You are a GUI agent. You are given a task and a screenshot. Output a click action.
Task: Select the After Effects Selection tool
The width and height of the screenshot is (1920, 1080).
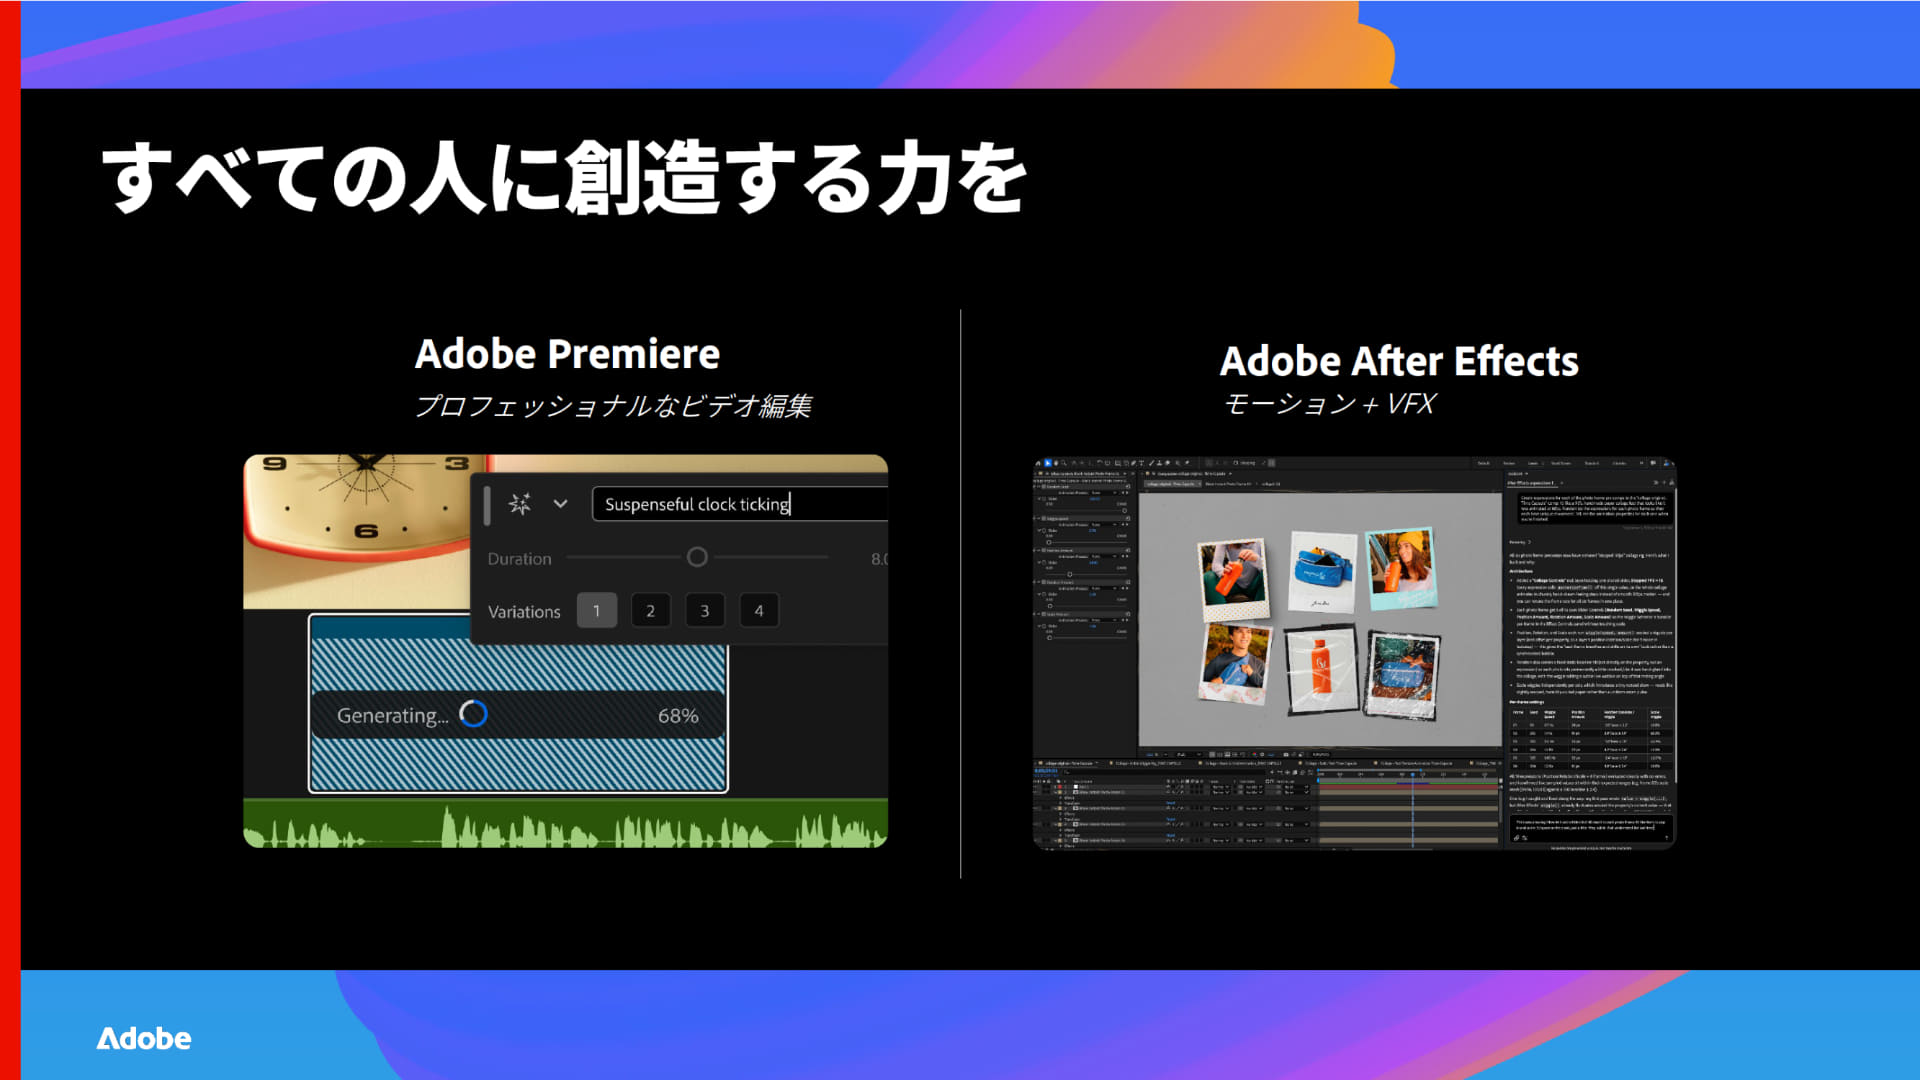coord(1048,463)
